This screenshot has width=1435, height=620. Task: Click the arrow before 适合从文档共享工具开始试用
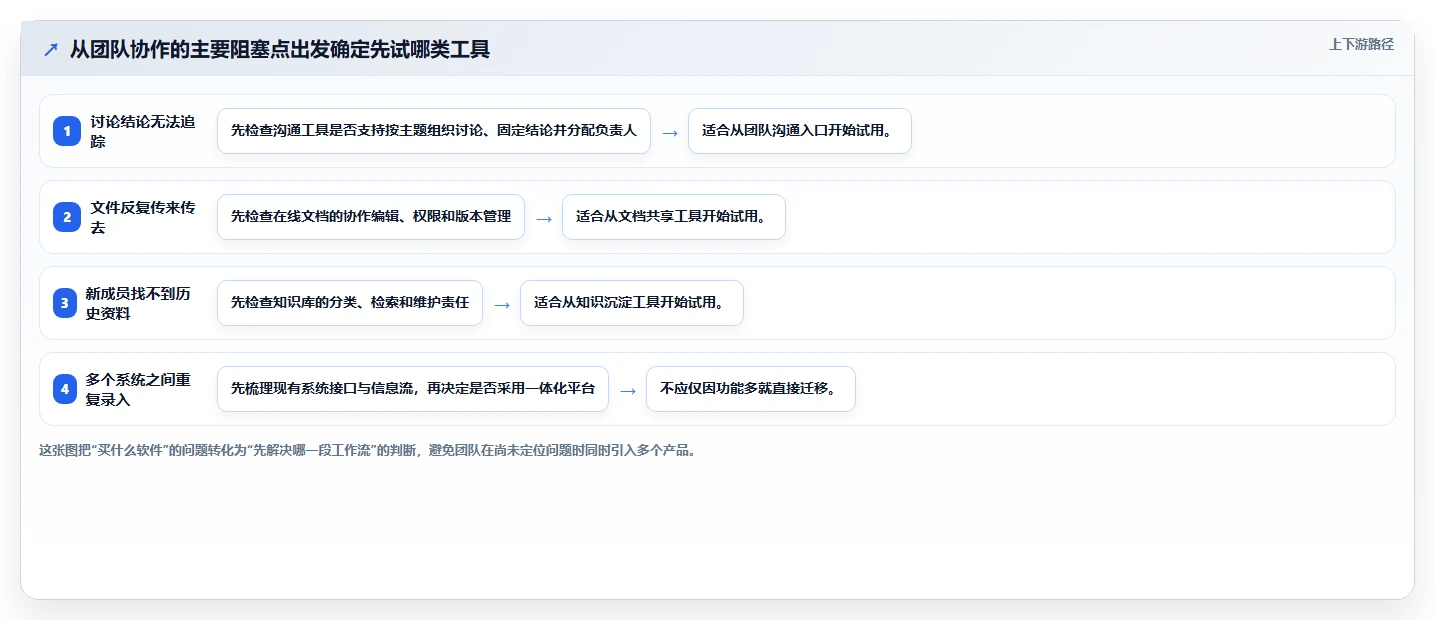point(544,218)
